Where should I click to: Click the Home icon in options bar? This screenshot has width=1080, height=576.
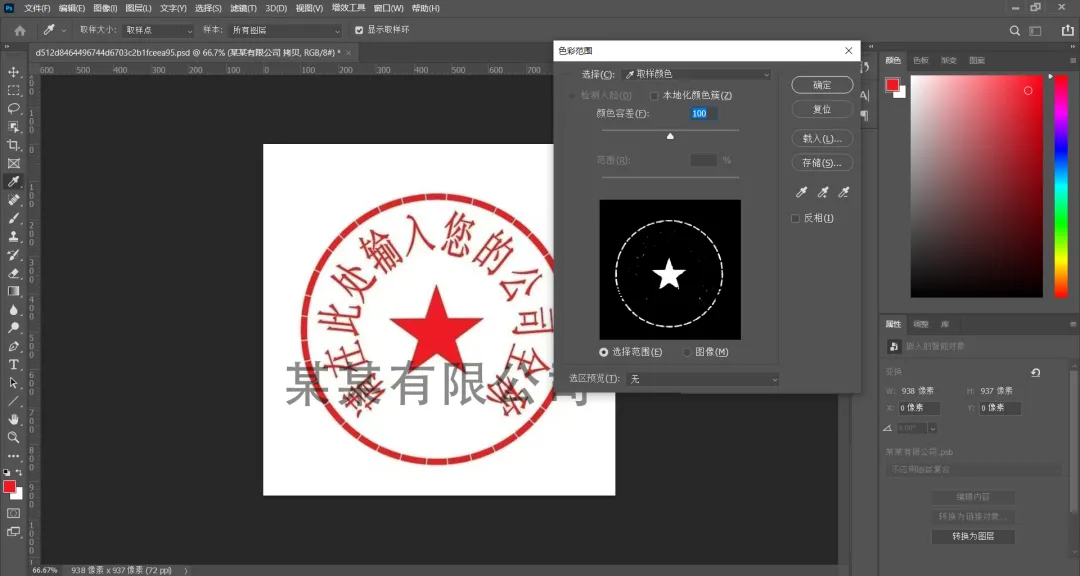(x=20, y=30)
